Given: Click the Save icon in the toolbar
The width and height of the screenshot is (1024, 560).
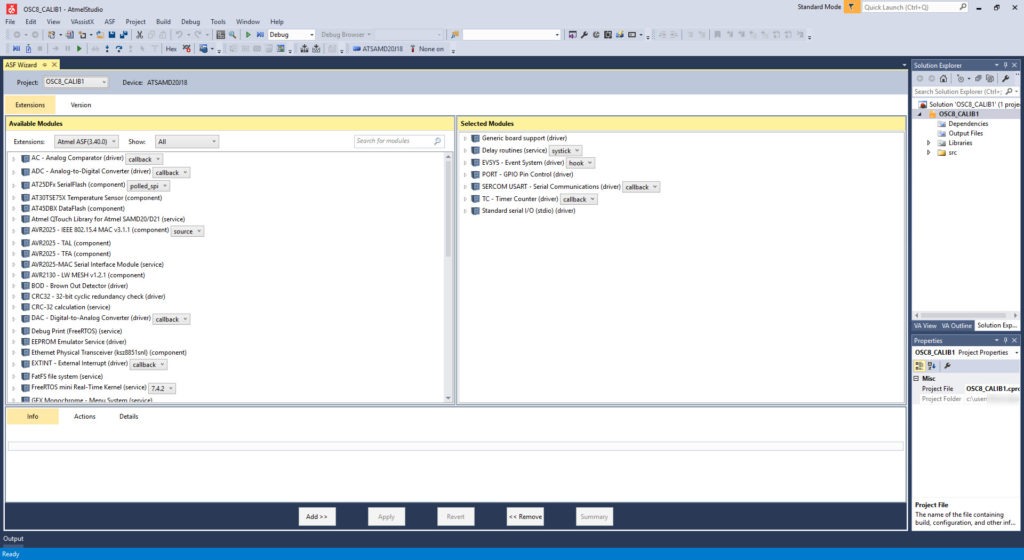Looking at the screenshot, I should click(112, 35).
